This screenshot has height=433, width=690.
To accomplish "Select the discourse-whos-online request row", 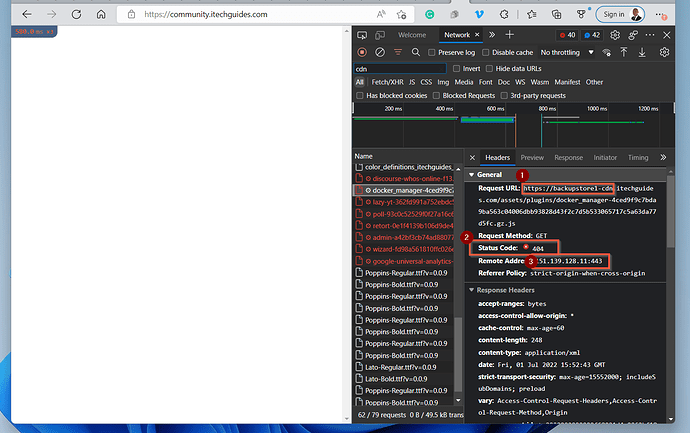I will click(404, 179).
